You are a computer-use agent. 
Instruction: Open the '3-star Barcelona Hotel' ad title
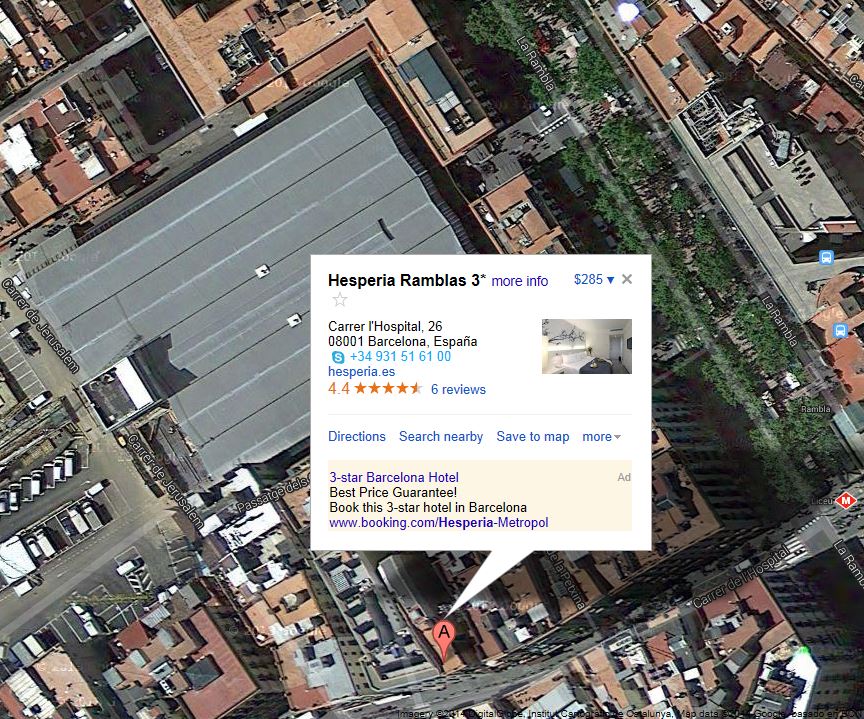point(394,477)
